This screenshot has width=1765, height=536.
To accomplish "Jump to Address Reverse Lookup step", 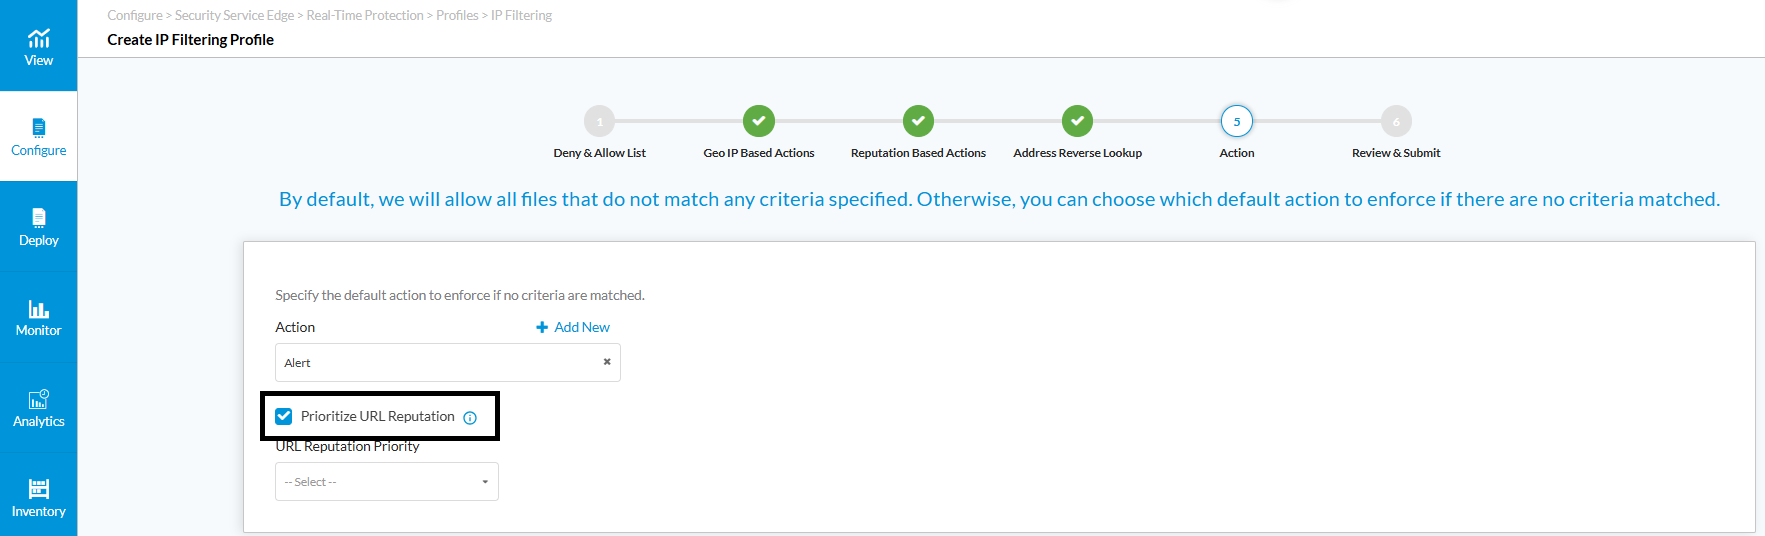I will (x=1077, y=121).
